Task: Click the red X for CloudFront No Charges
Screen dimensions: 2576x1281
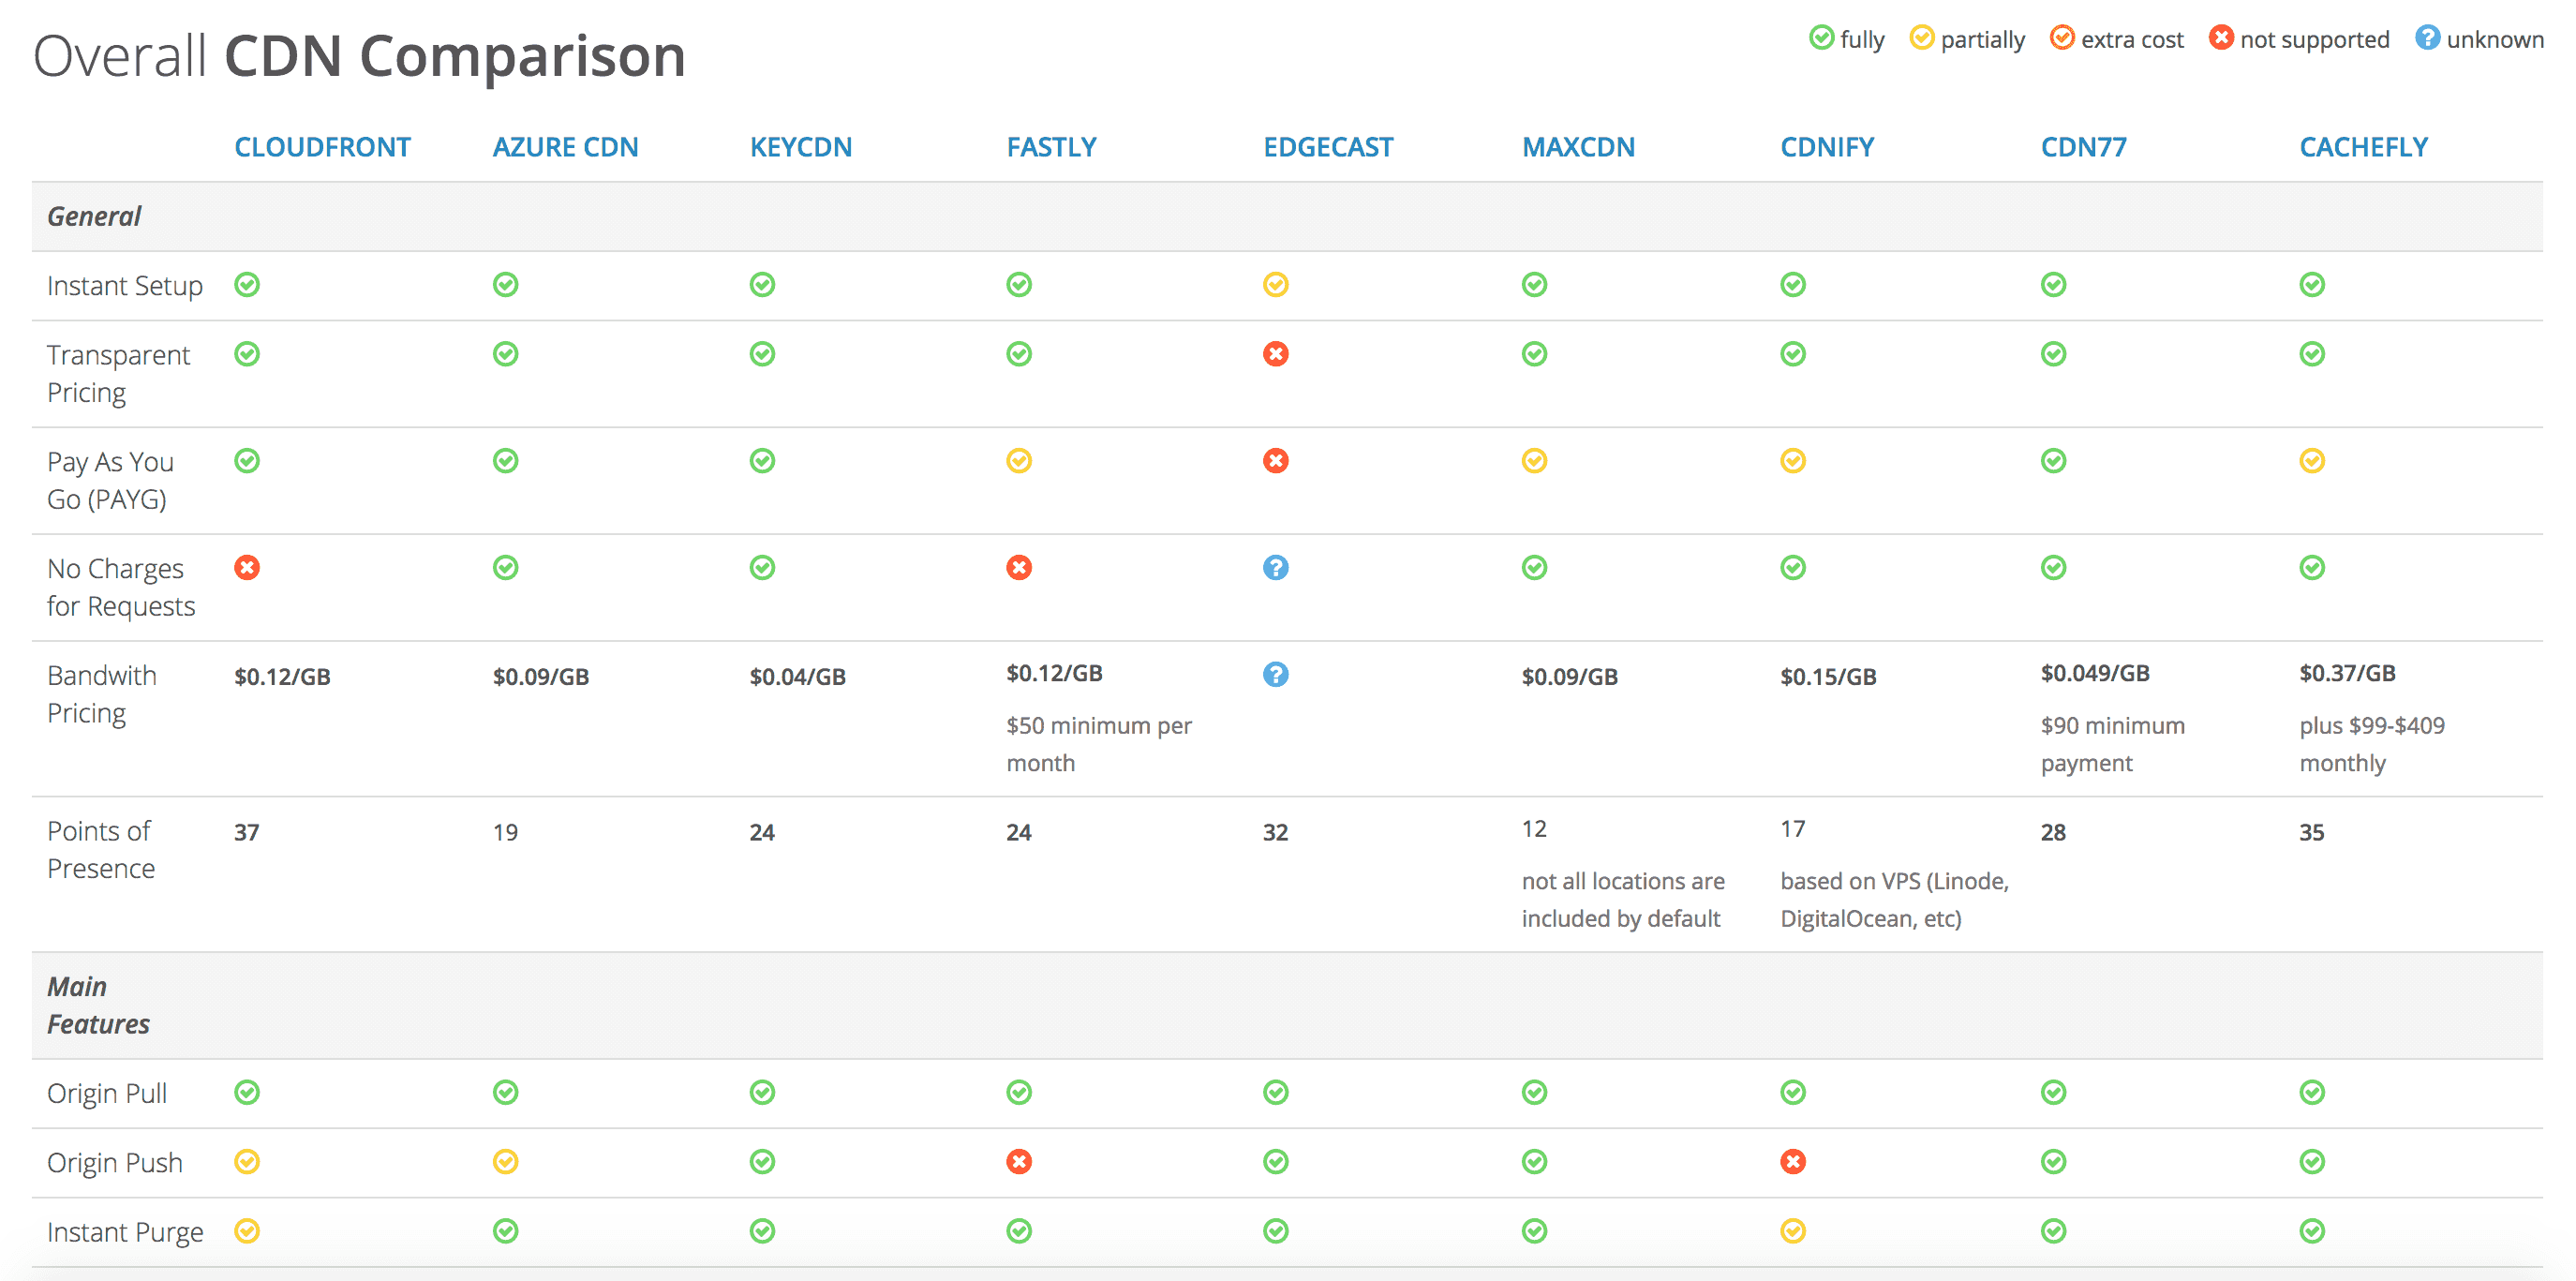Action: (247, 568)
